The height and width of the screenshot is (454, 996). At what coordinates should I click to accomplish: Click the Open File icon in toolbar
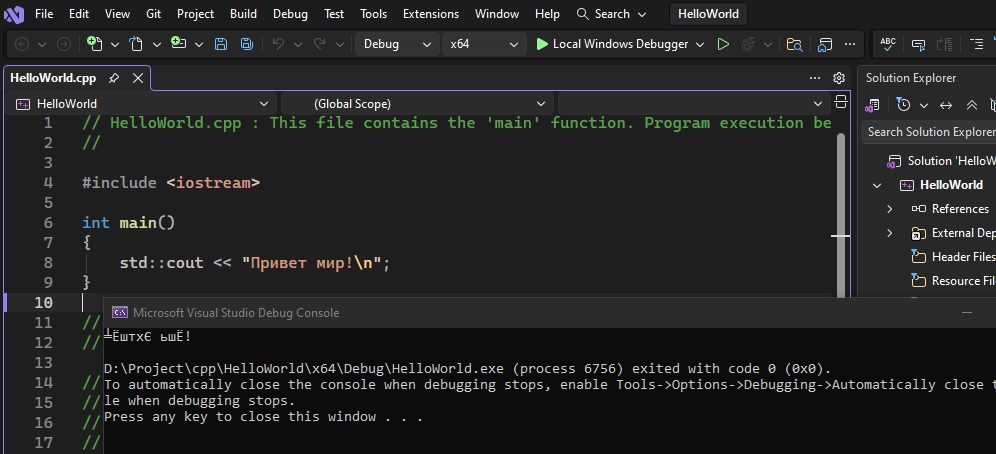[136, 44]
